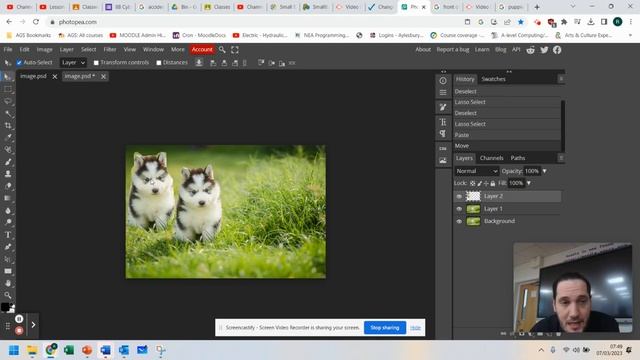640x360 pixels.
Task: Hide the Background layer eye icon
Action: coord(459,221)
